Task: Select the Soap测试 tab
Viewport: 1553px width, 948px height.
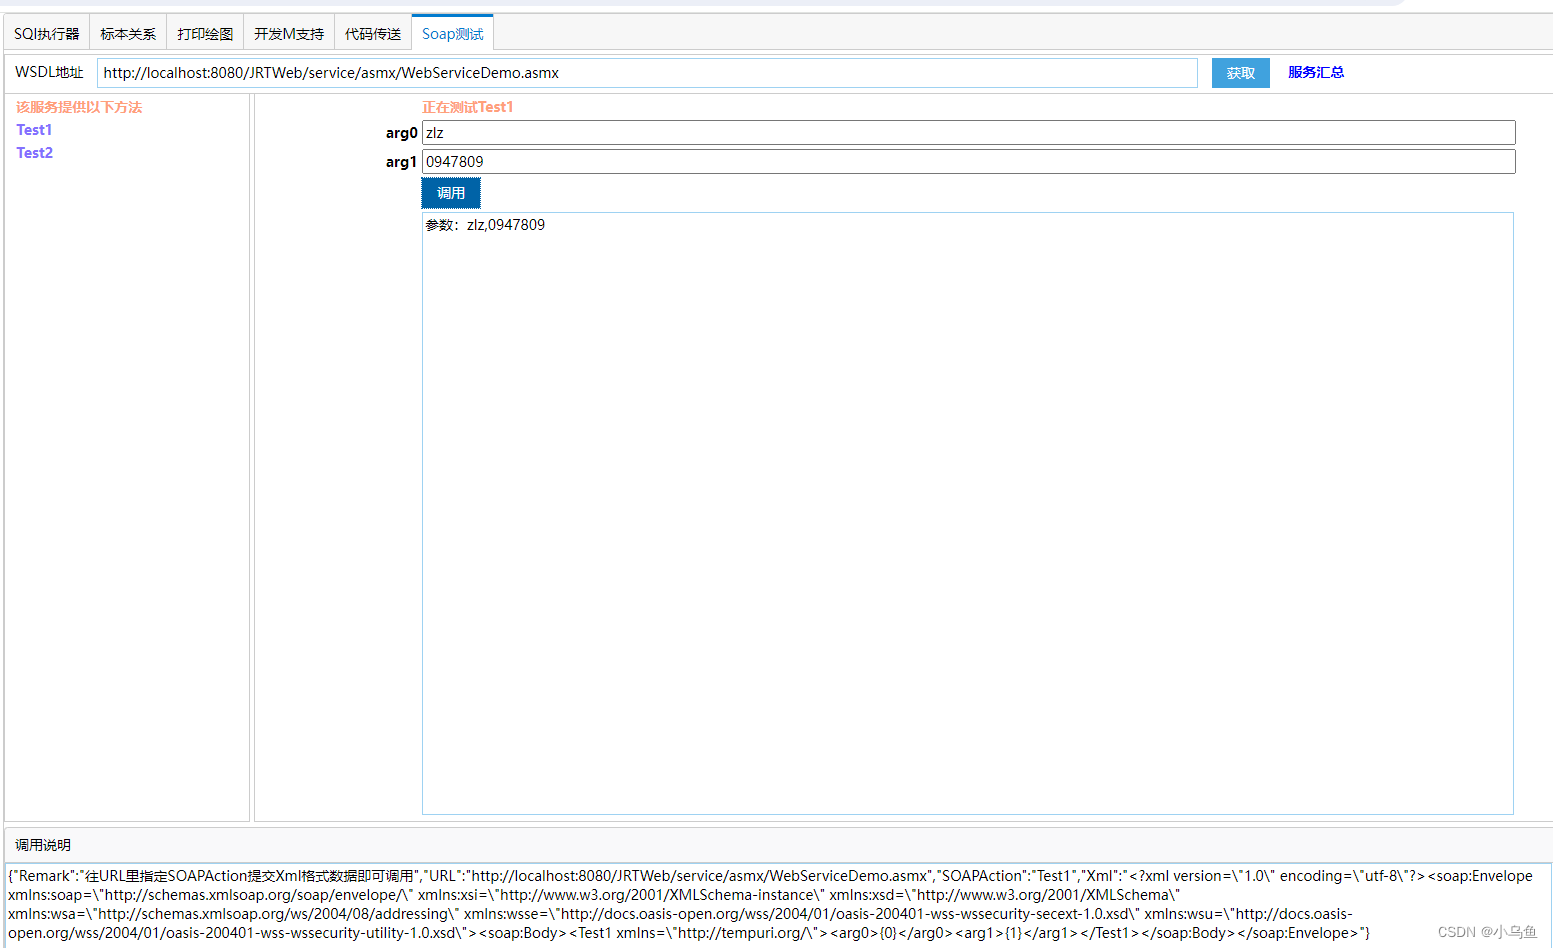Action: [452, 33]
